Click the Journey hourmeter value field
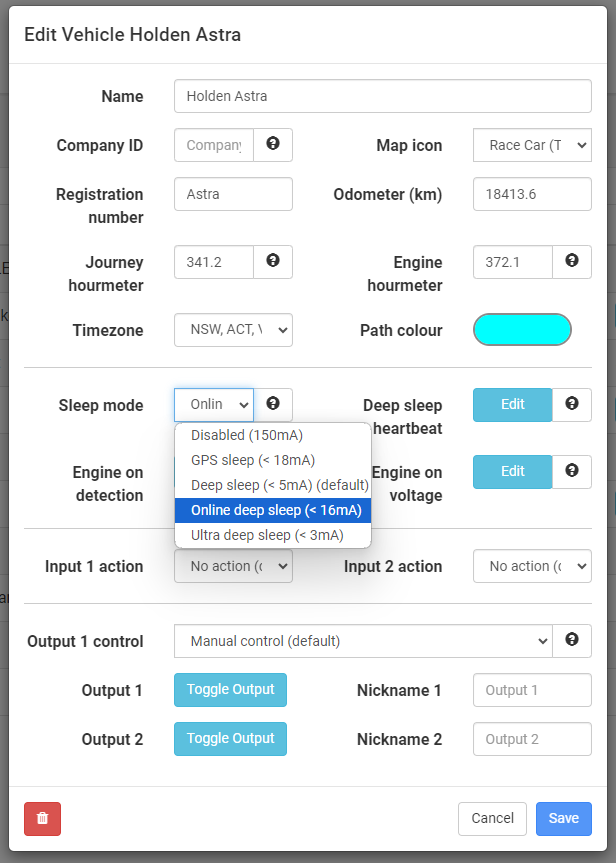Image resolution: width=616 pixels, height=863 pixels. tap(214, 261)
